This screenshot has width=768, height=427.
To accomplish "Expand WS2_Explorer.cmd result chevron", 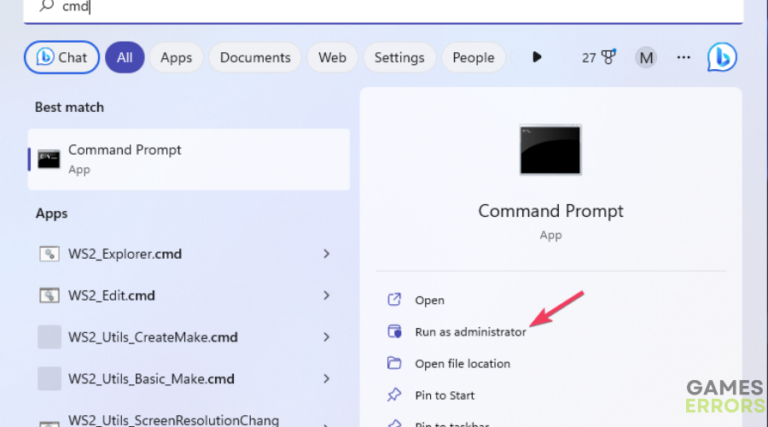I will point(326,254).
